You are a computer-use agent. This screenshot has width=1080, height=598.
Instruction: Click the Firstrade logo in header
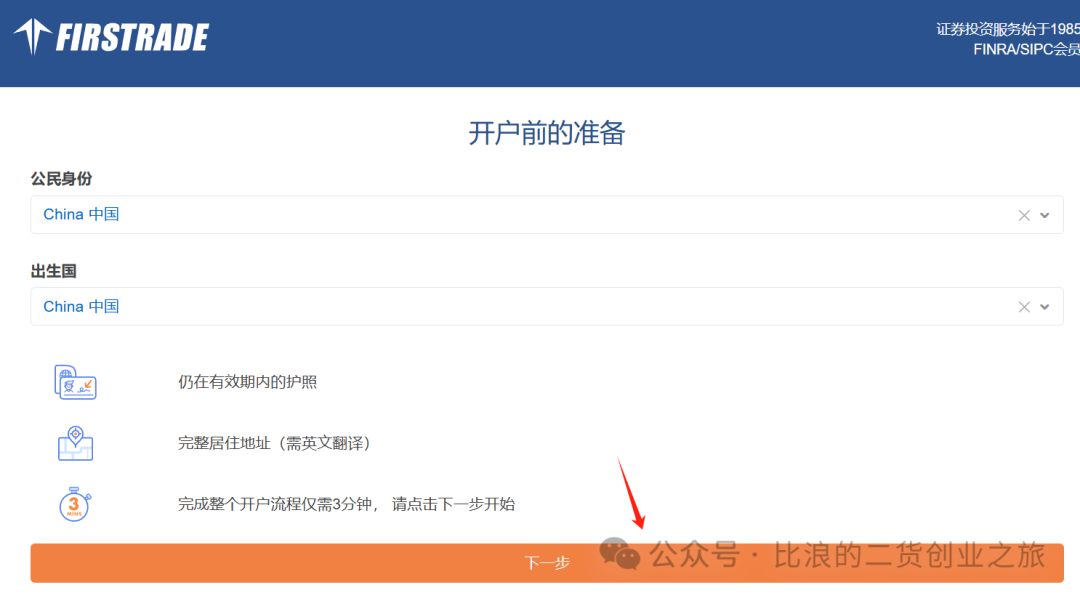point(111,37)
